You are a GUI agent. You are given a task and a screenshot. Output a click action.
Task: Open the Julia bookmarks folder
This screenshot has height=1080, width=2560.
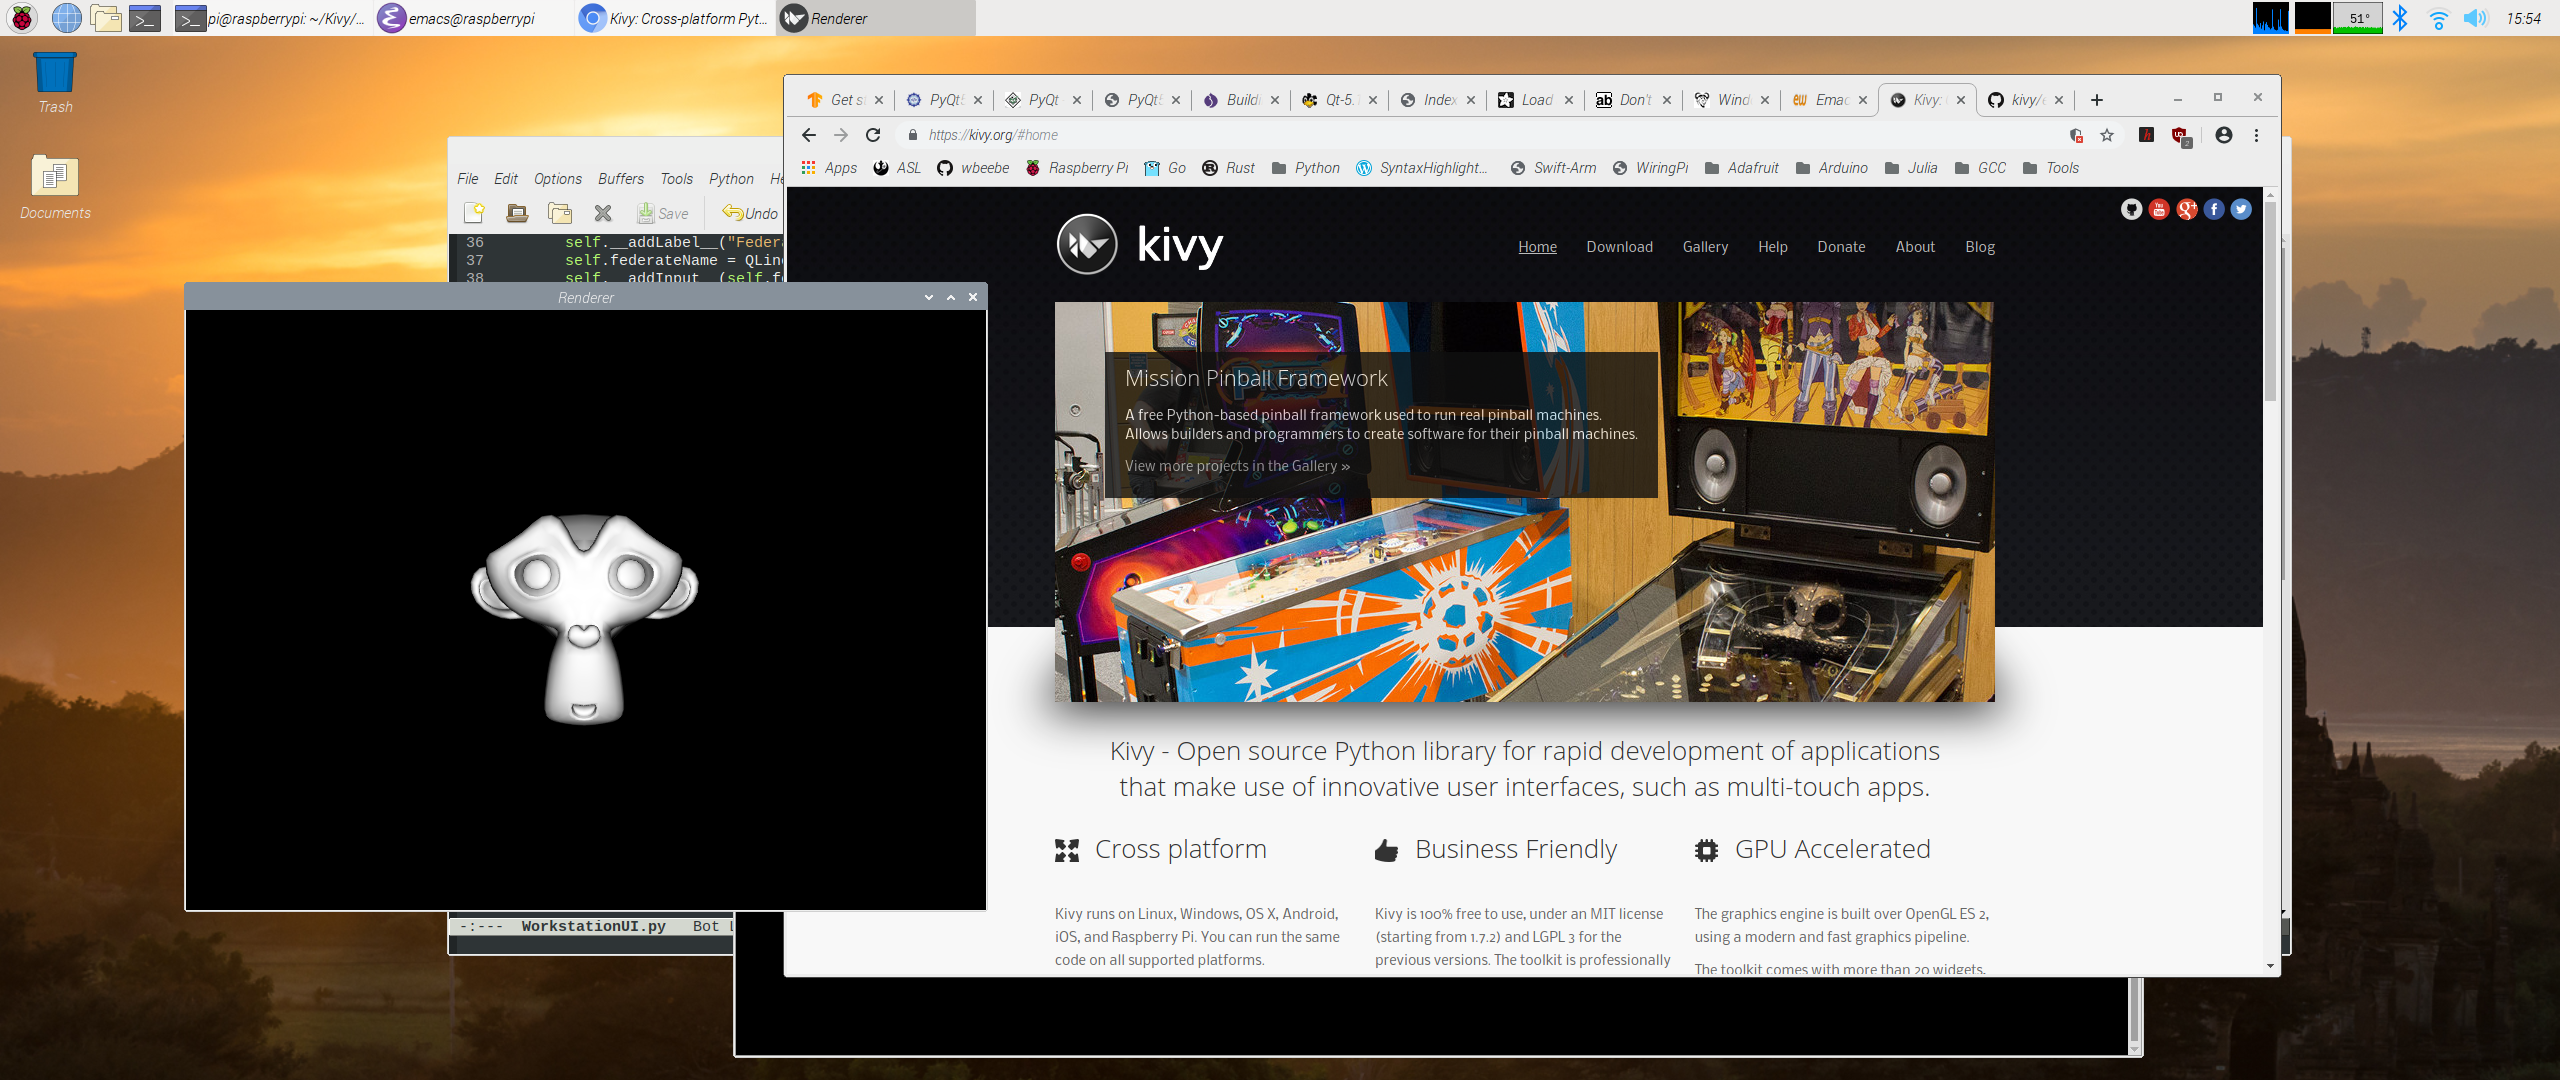tap(1911, 168)
